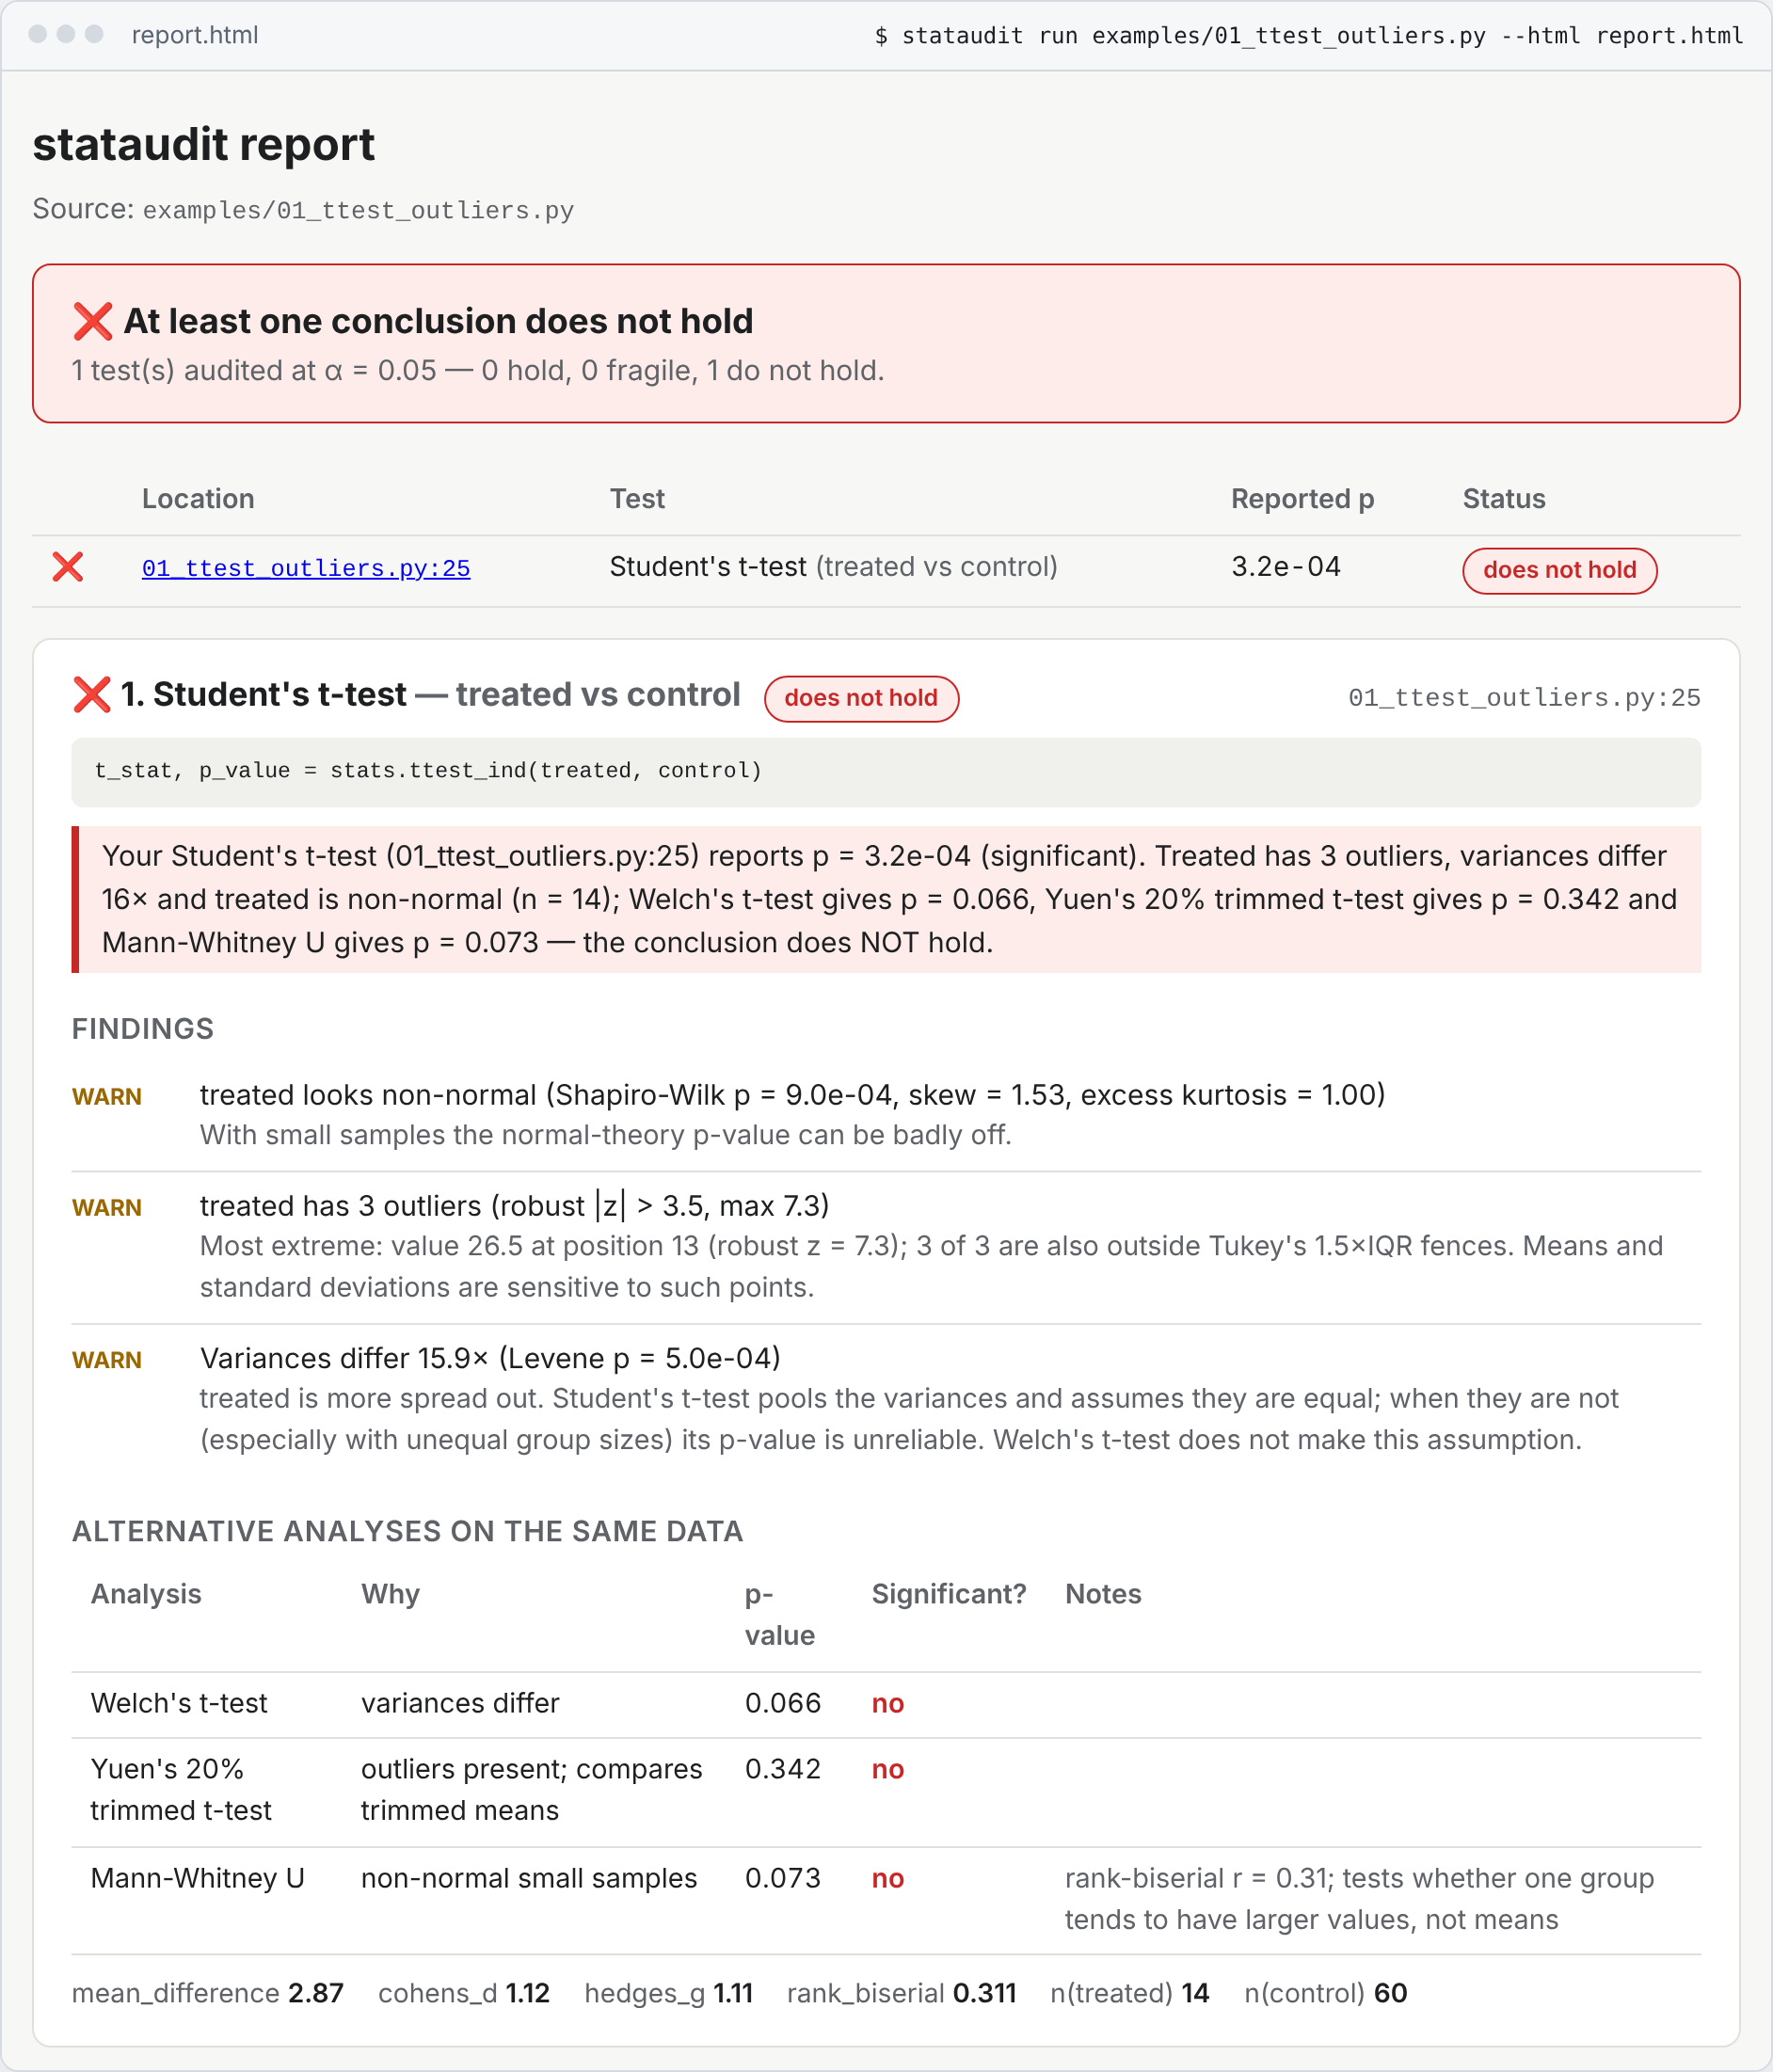Click the 'Status' column header

click(x=1504, y=499)
